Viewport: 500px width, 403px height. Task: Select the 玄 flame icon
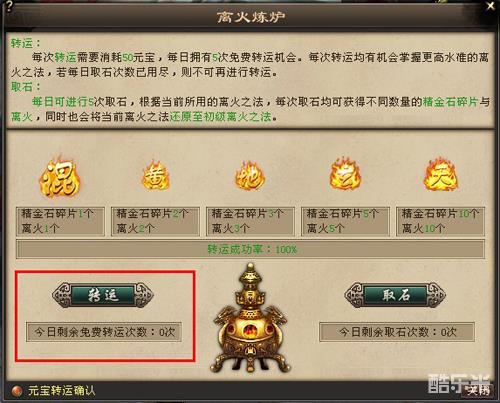click(345, 174)
